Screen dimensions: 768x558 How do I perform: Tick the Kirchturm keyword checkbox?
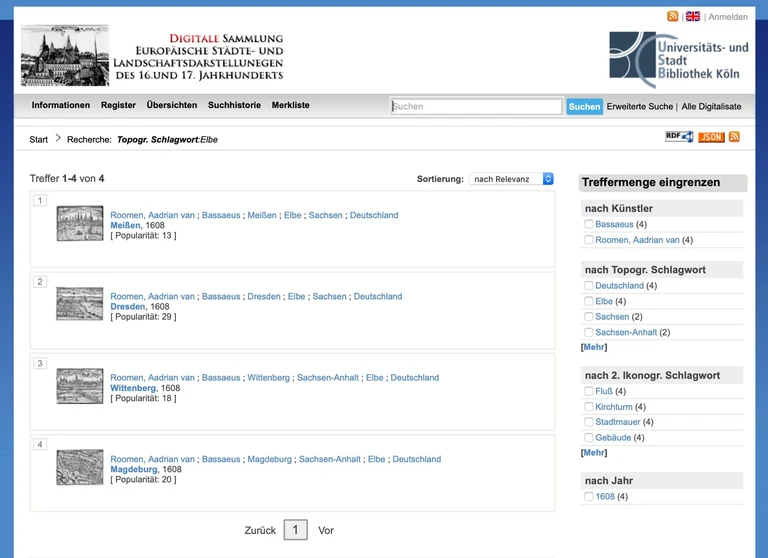click(589, 407)
